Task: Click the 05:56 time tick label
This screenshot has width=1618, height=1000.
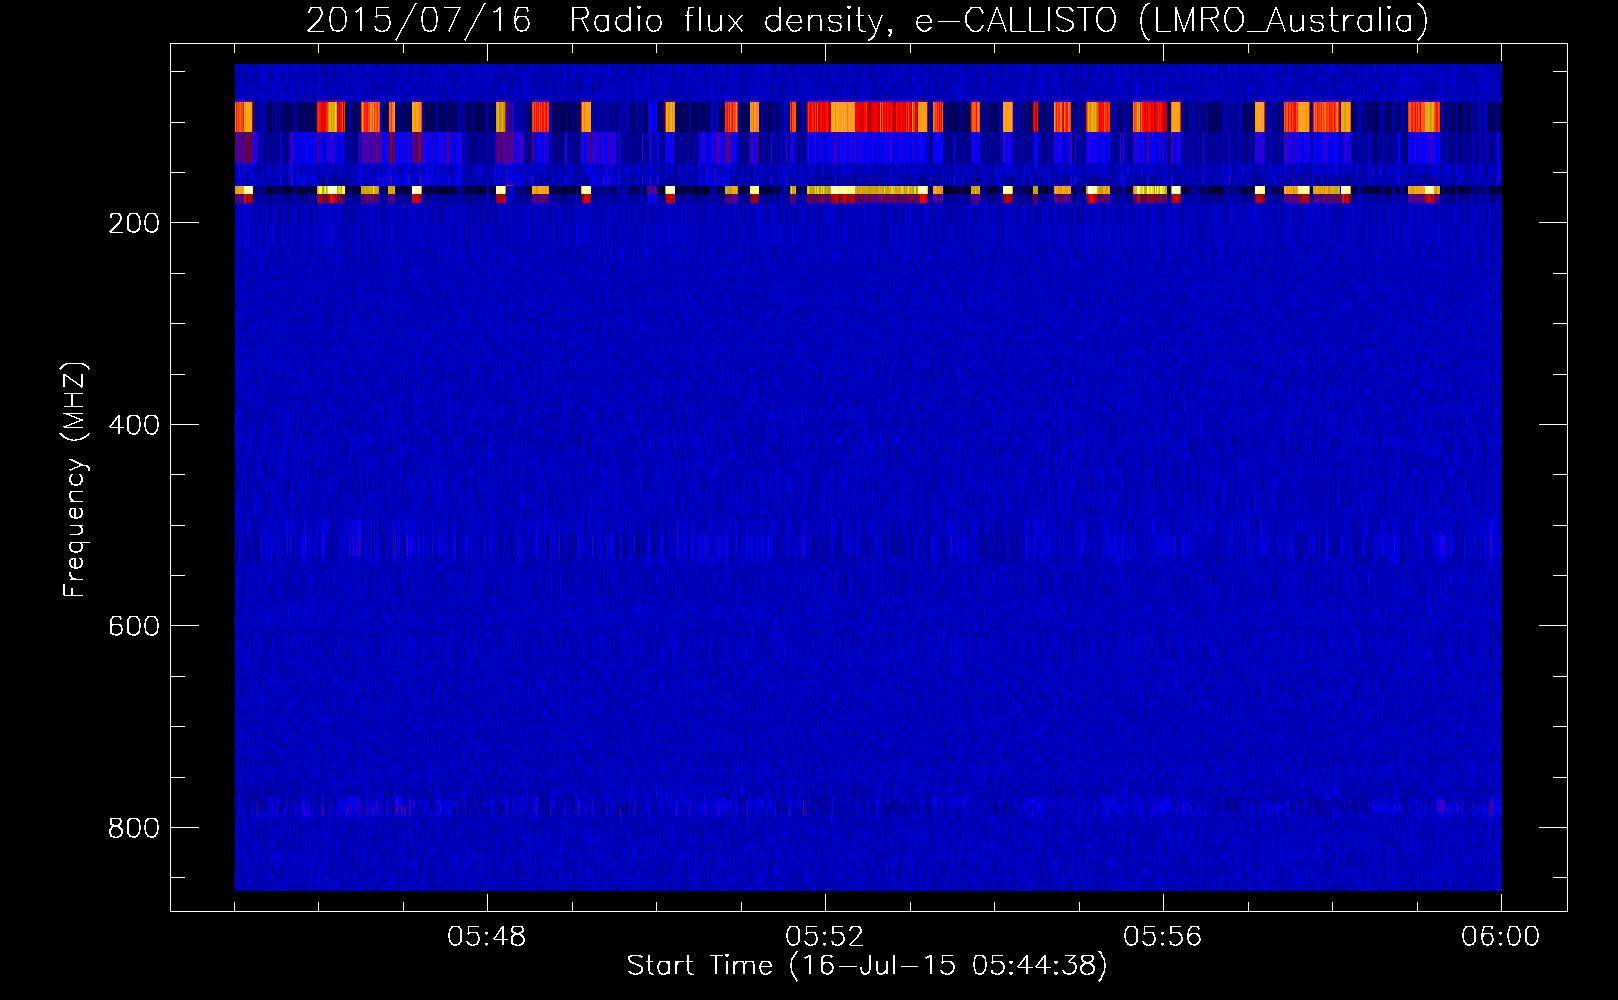Action: point(1163,937)
